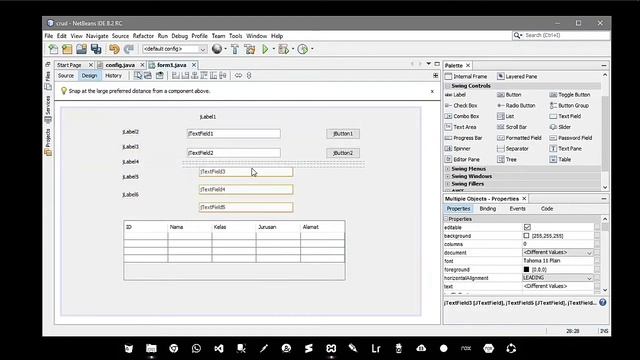Open the Refactor menu
This screenshot has height=360, width=640.
[143, 36]
